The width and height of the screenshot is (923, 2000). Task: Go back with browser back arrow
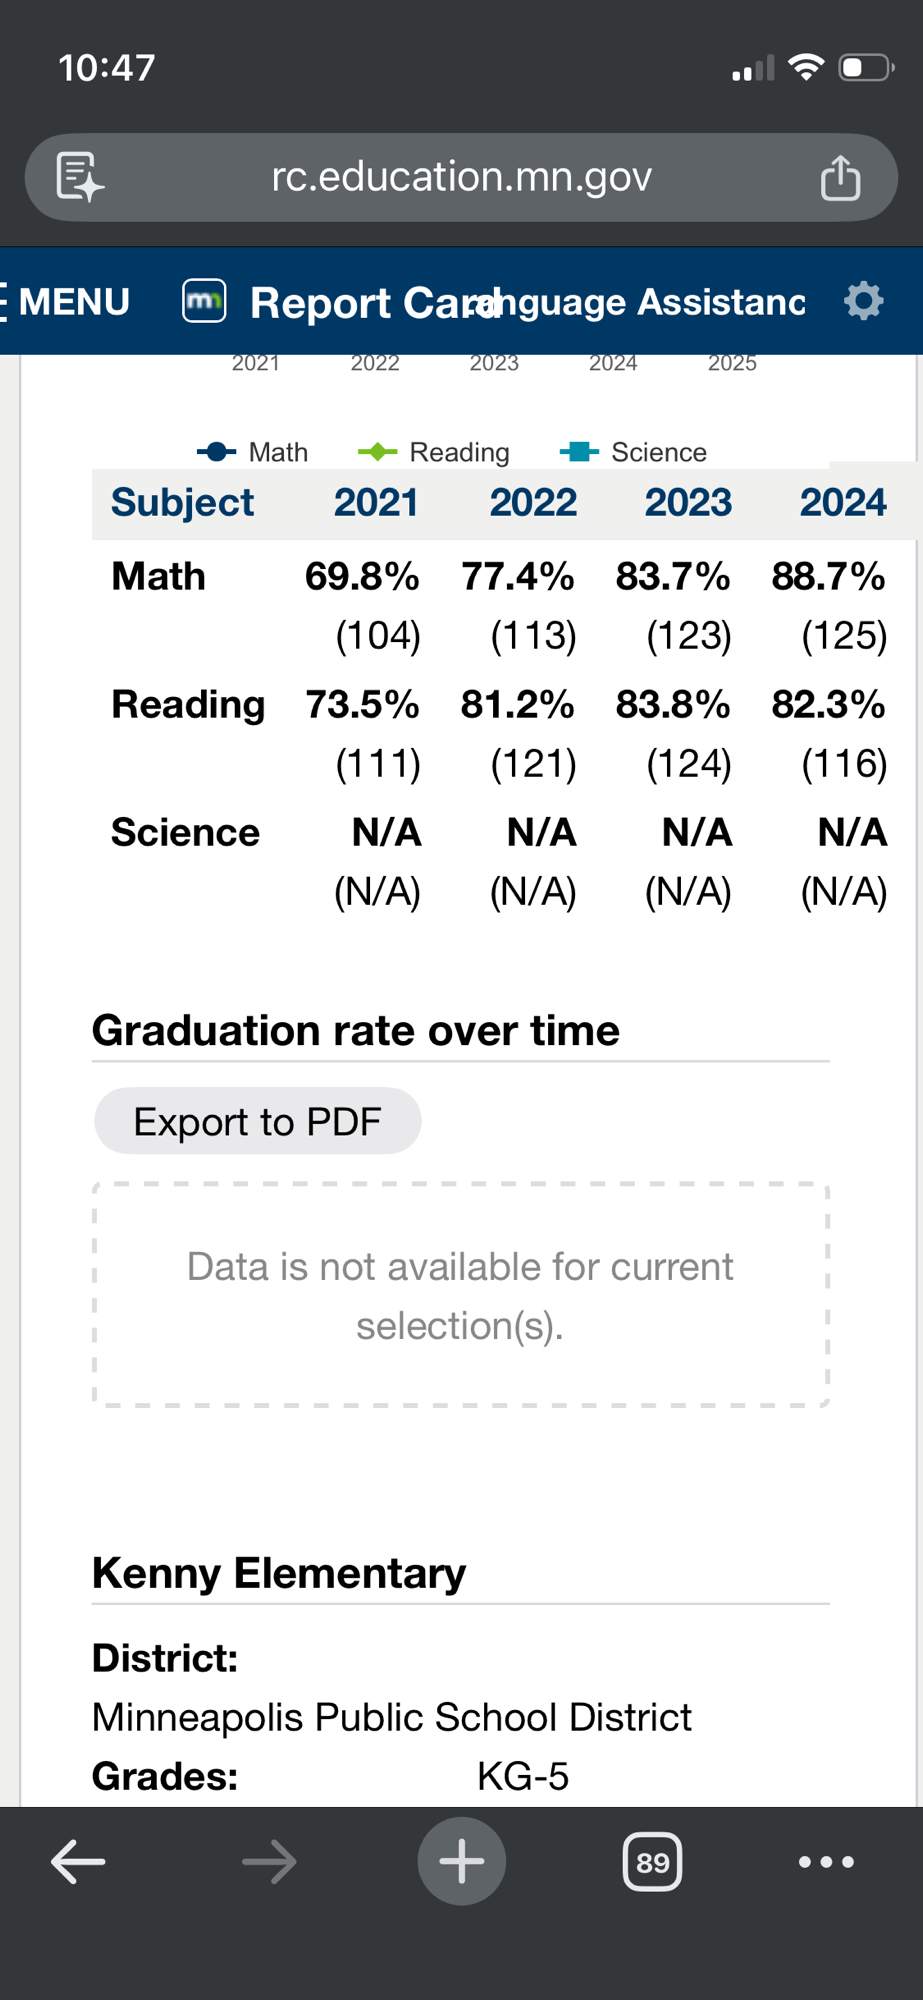tap(78, 1862)
